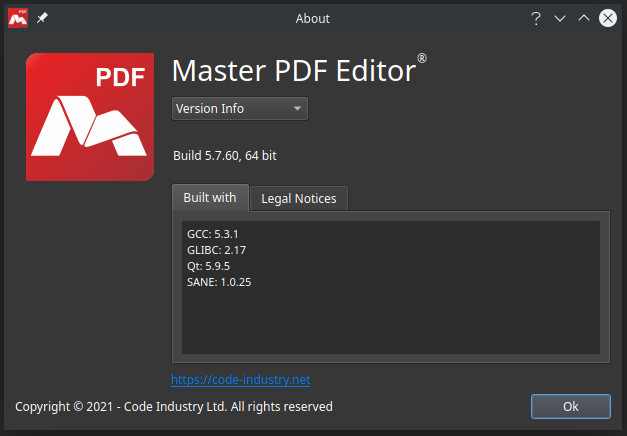
Task: Click the GLIBC: 2.17 line
Action: click(x=217, y=250)
